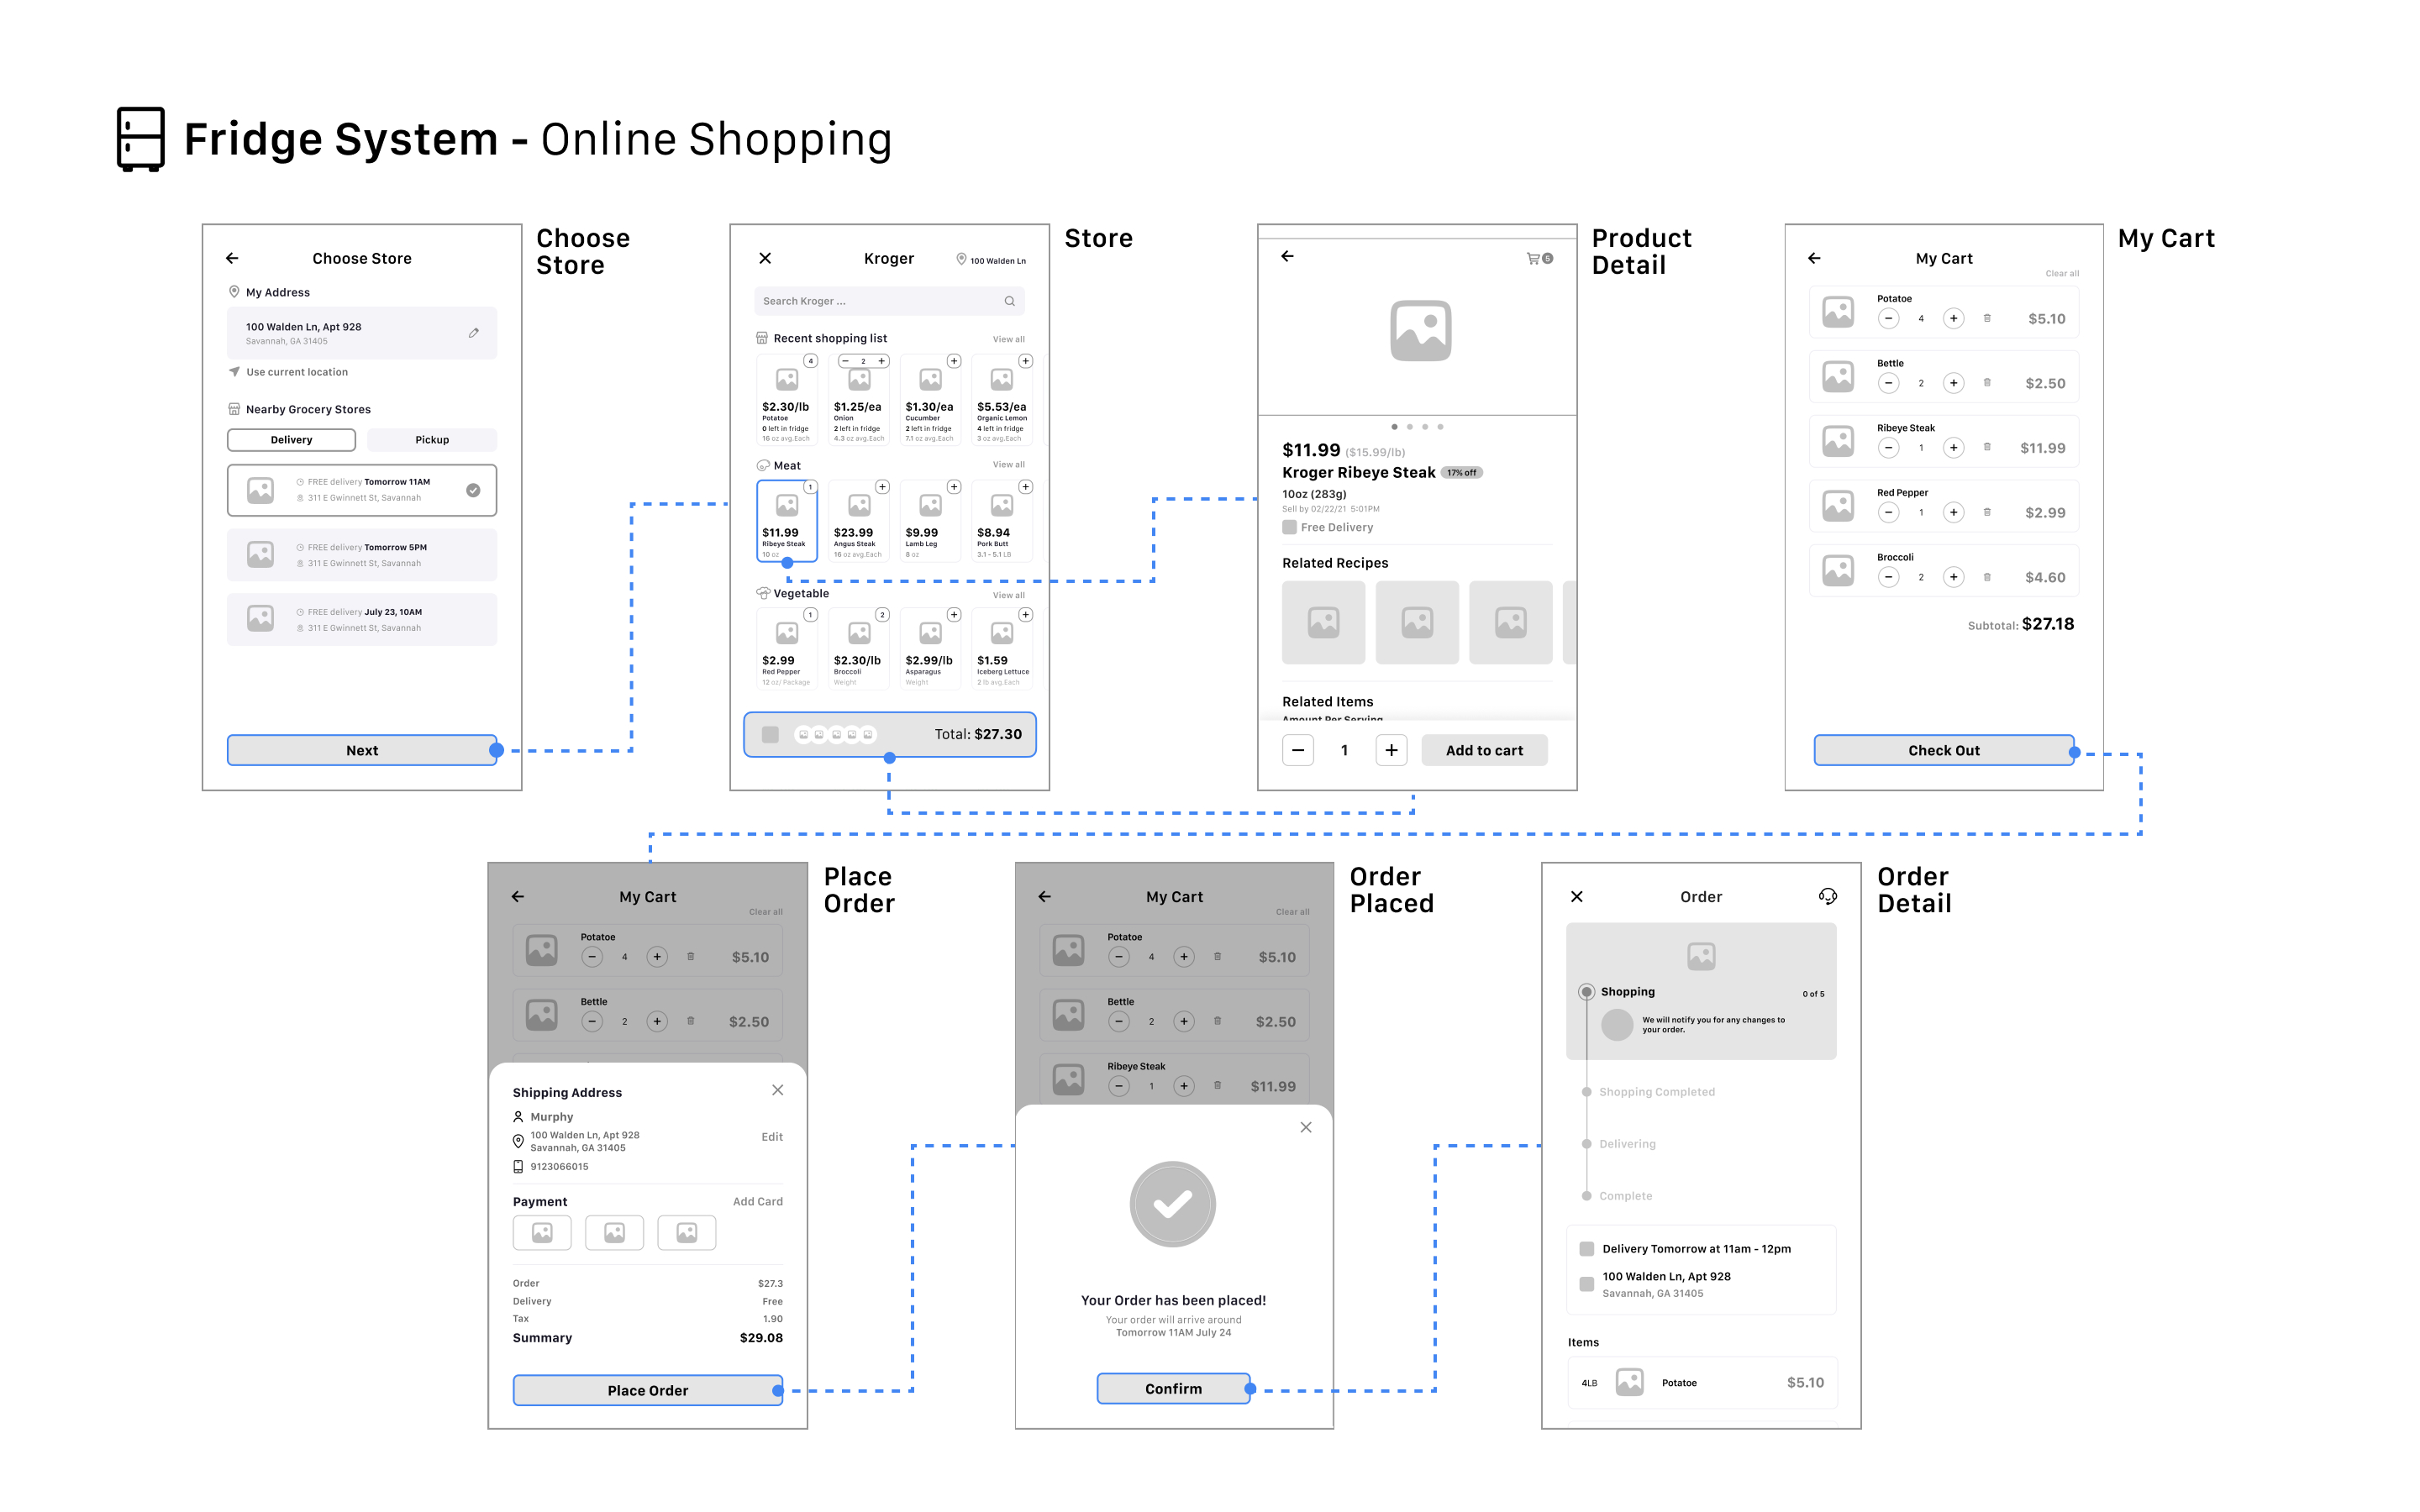Expand View all in the Meat section
This screenshot has height=1512, width=2420.
[1008, 465]
